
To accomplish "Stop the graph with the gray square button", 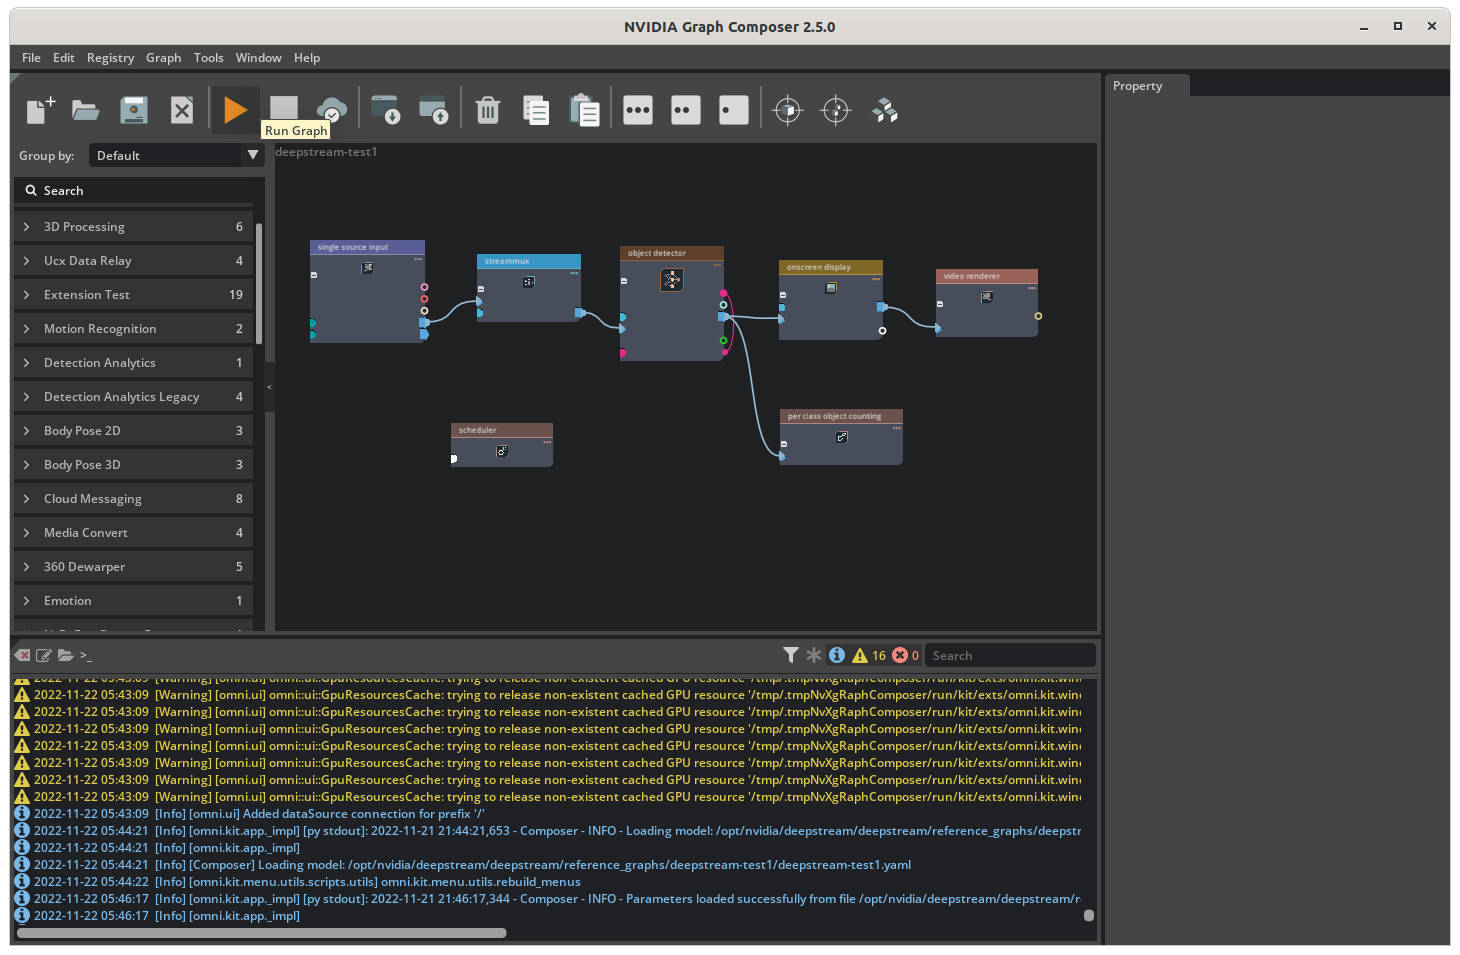I will (x=284, y=108).
